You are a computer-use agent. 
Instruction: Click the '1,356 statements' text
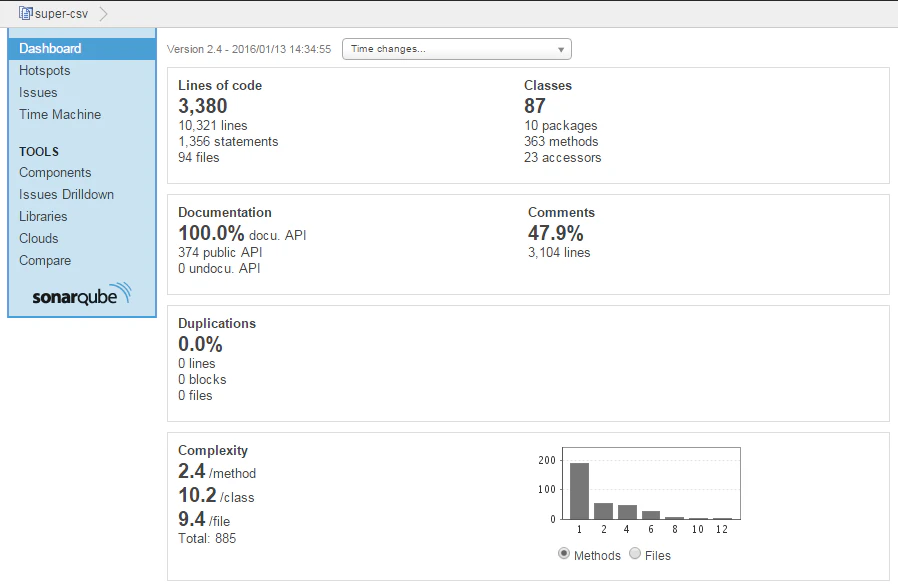pyautogui.click(x=228, y=142)
